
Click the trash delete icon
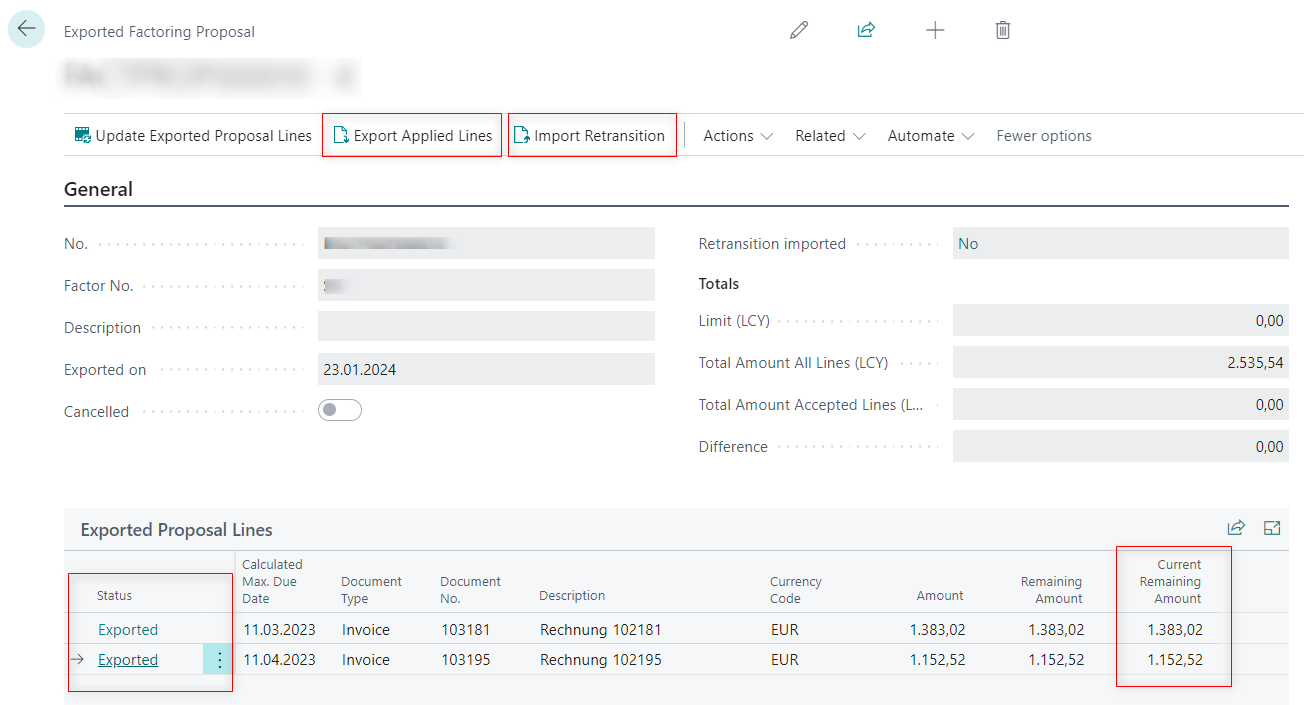coord(1003,31)
